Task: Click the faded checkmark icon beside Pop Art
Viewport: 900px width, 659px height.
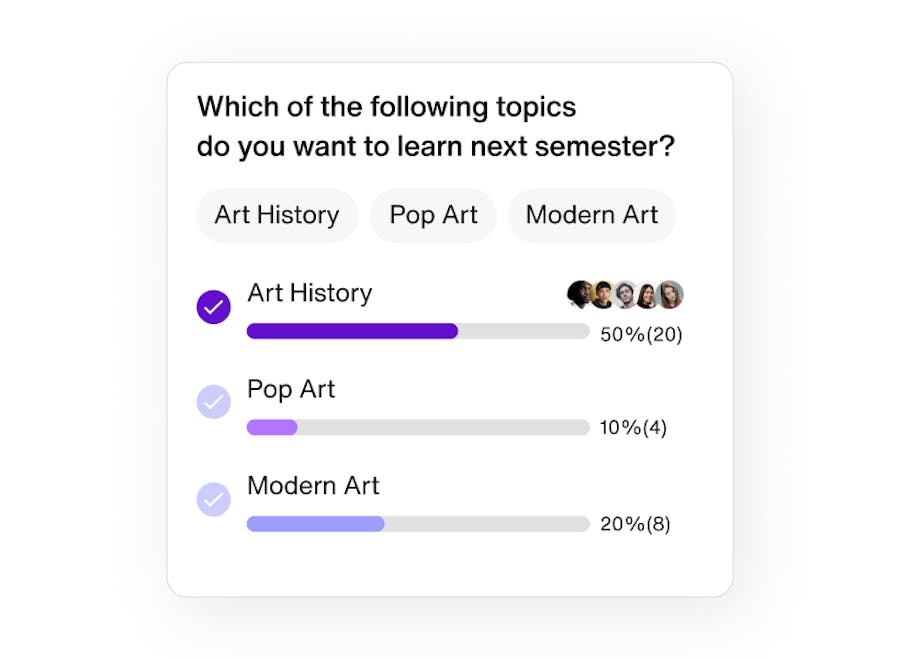Action: click(x=213, y=402)
